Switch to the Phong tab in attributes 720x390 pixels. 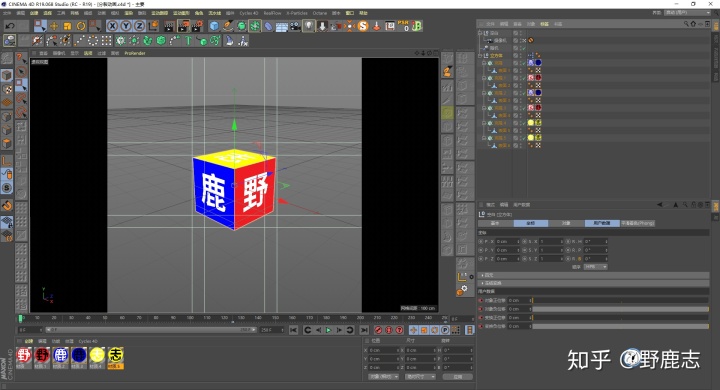pos(638,223)
